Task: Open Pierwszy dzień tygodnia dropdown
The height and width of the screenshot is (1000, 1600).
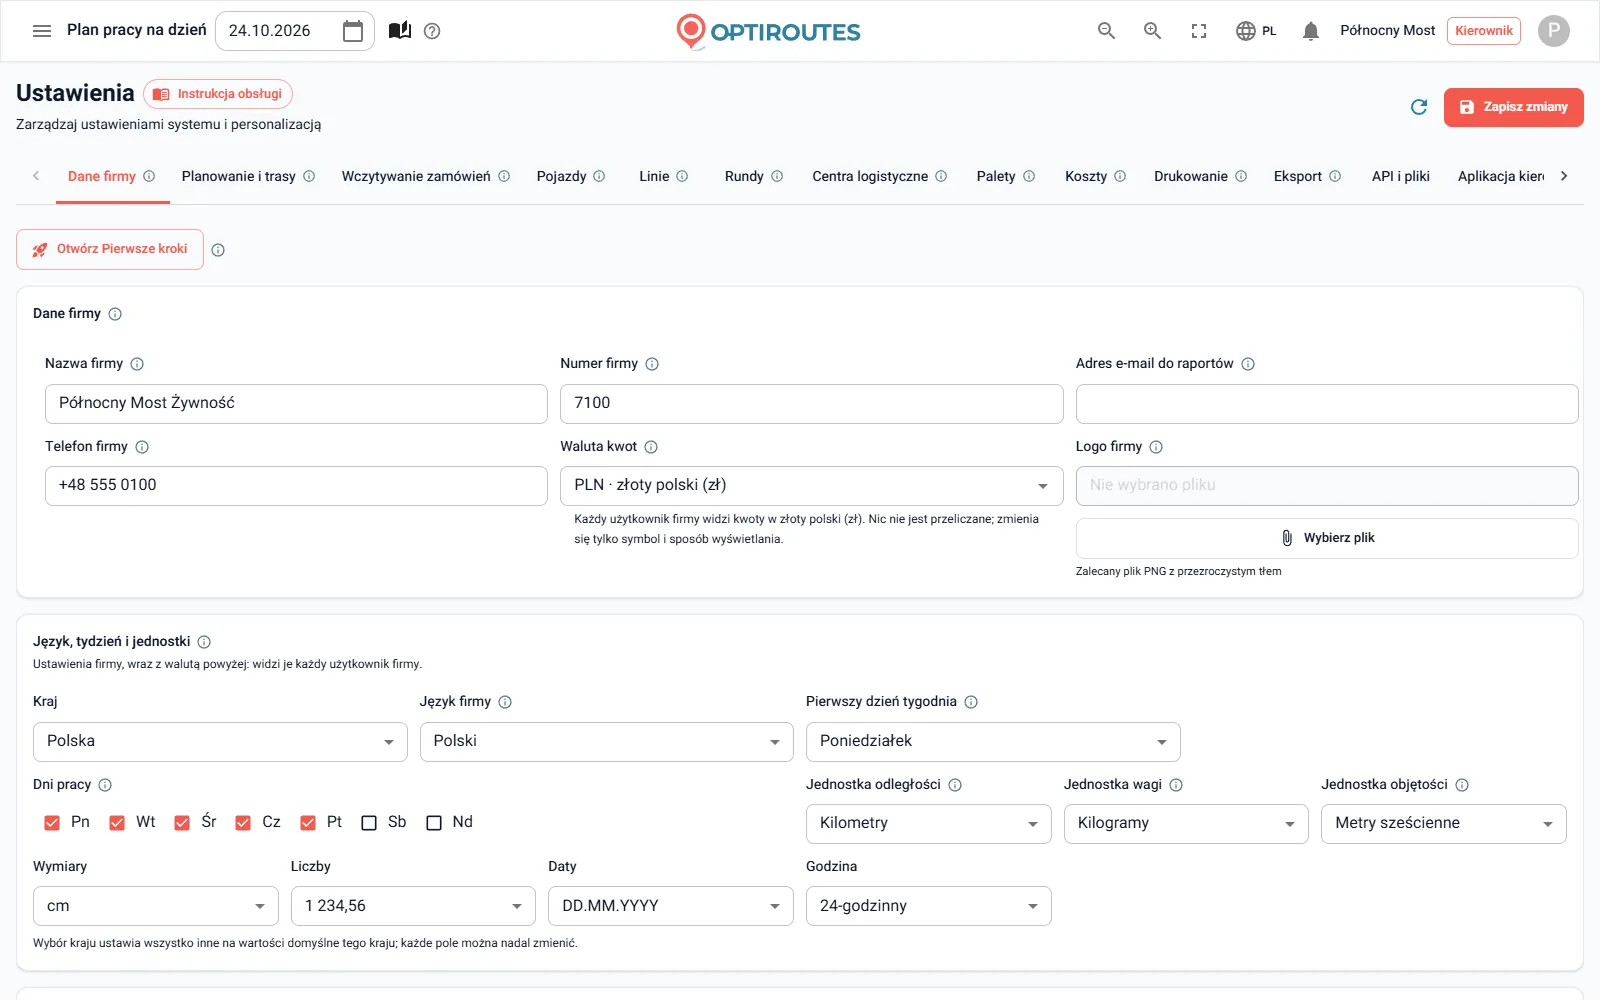Action: click(993, 742)
